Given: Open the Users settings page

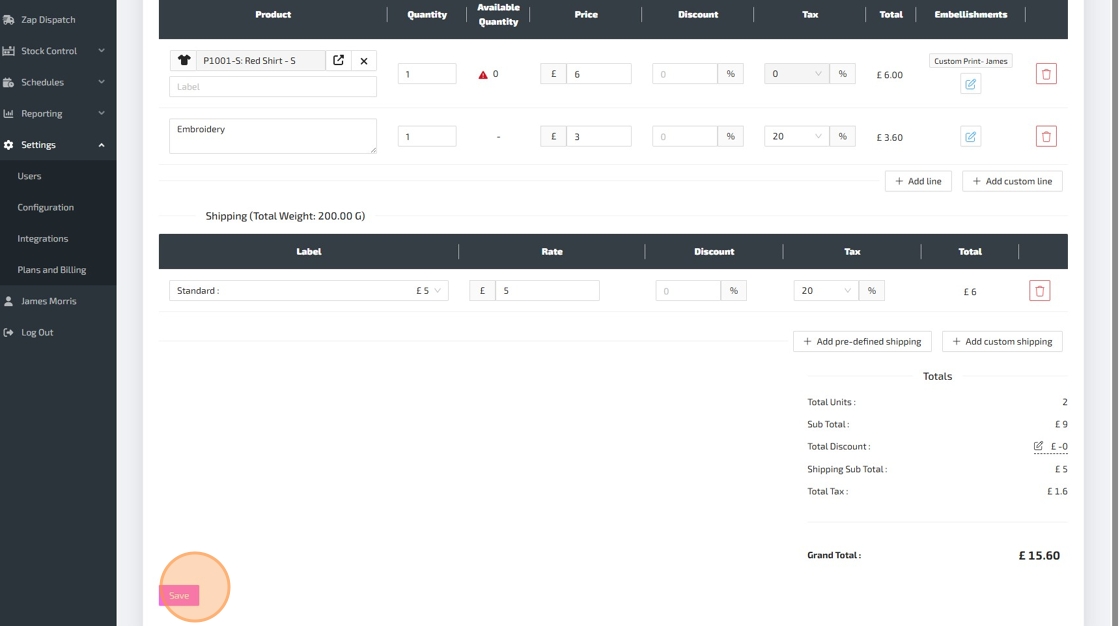Looking at the screenshot, I should 29,176.
